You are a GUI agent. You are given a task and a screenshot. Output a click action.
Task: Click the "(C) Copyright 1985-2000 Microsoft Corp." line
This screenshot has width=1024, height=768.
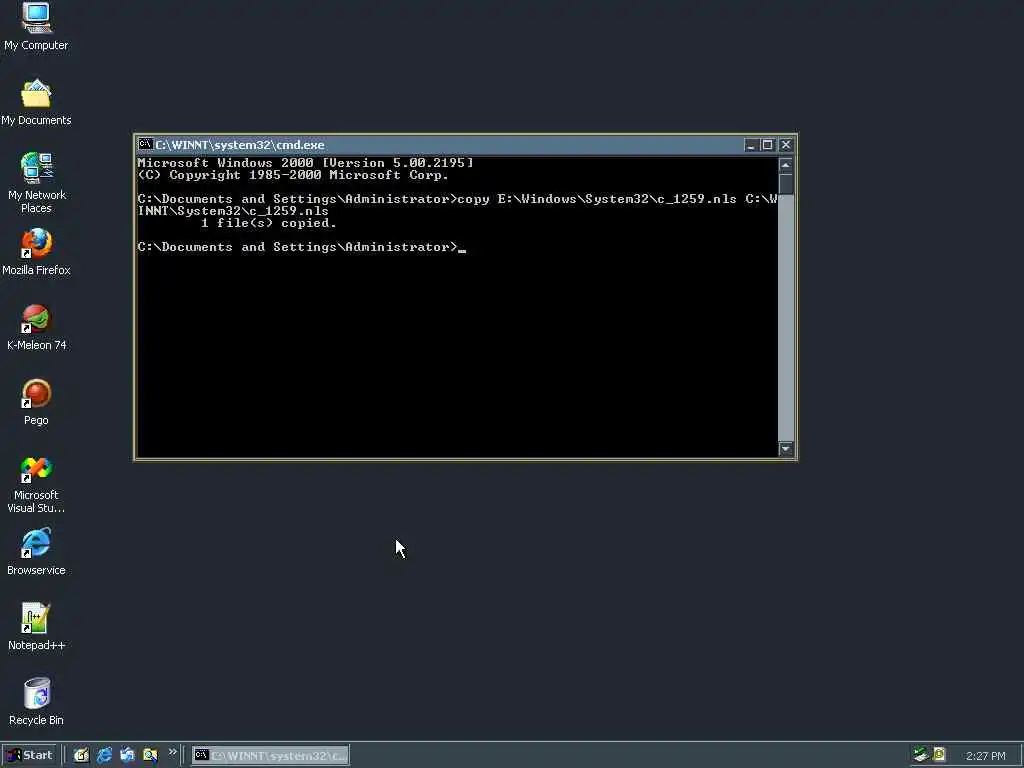(x=293, y=175)
